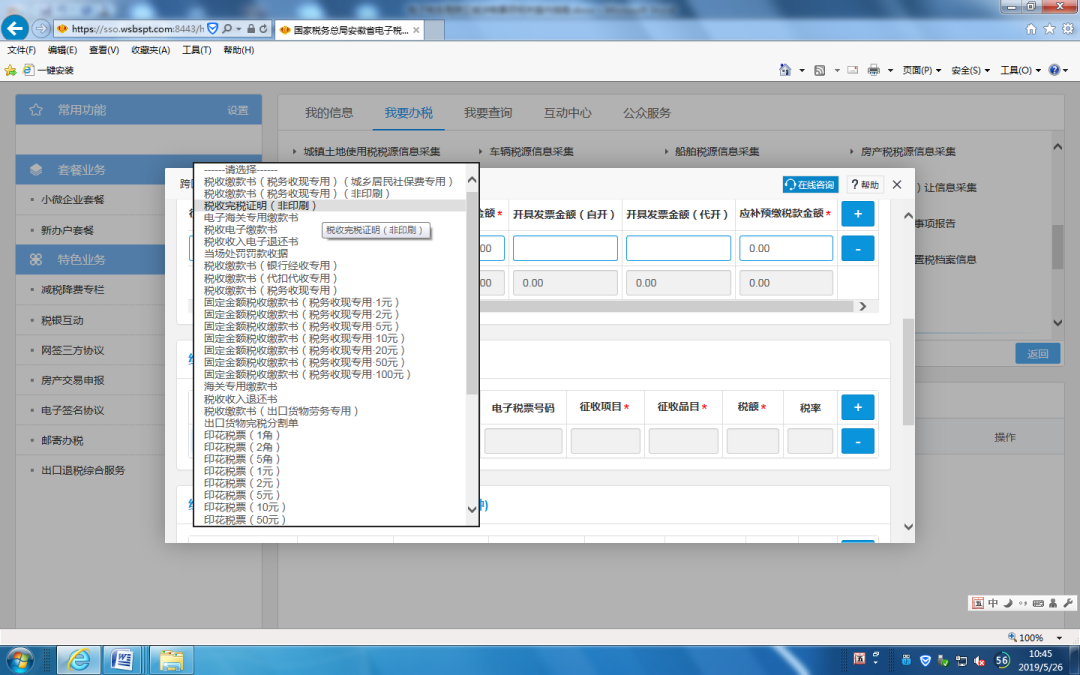Image resolution: width=1080 pixels, height=675 pixels.
Task: Click the 开具发票金额（代开）input field
Action: pos(678,248)
